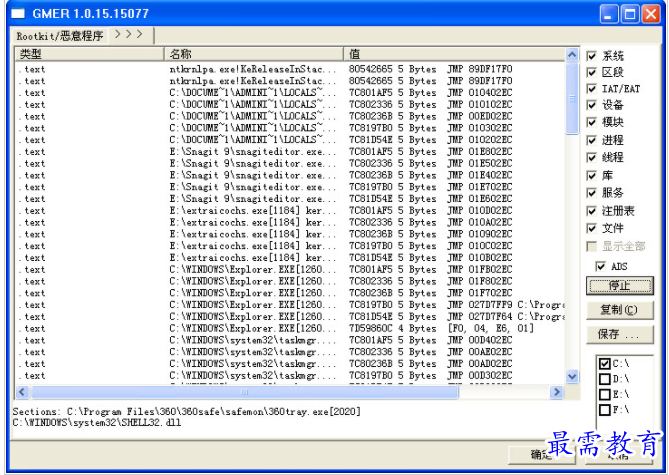Select the Explorer.EXE row with 4 Bytes value
This screenshot has width=669, height=475.
(x=290, y=329)
